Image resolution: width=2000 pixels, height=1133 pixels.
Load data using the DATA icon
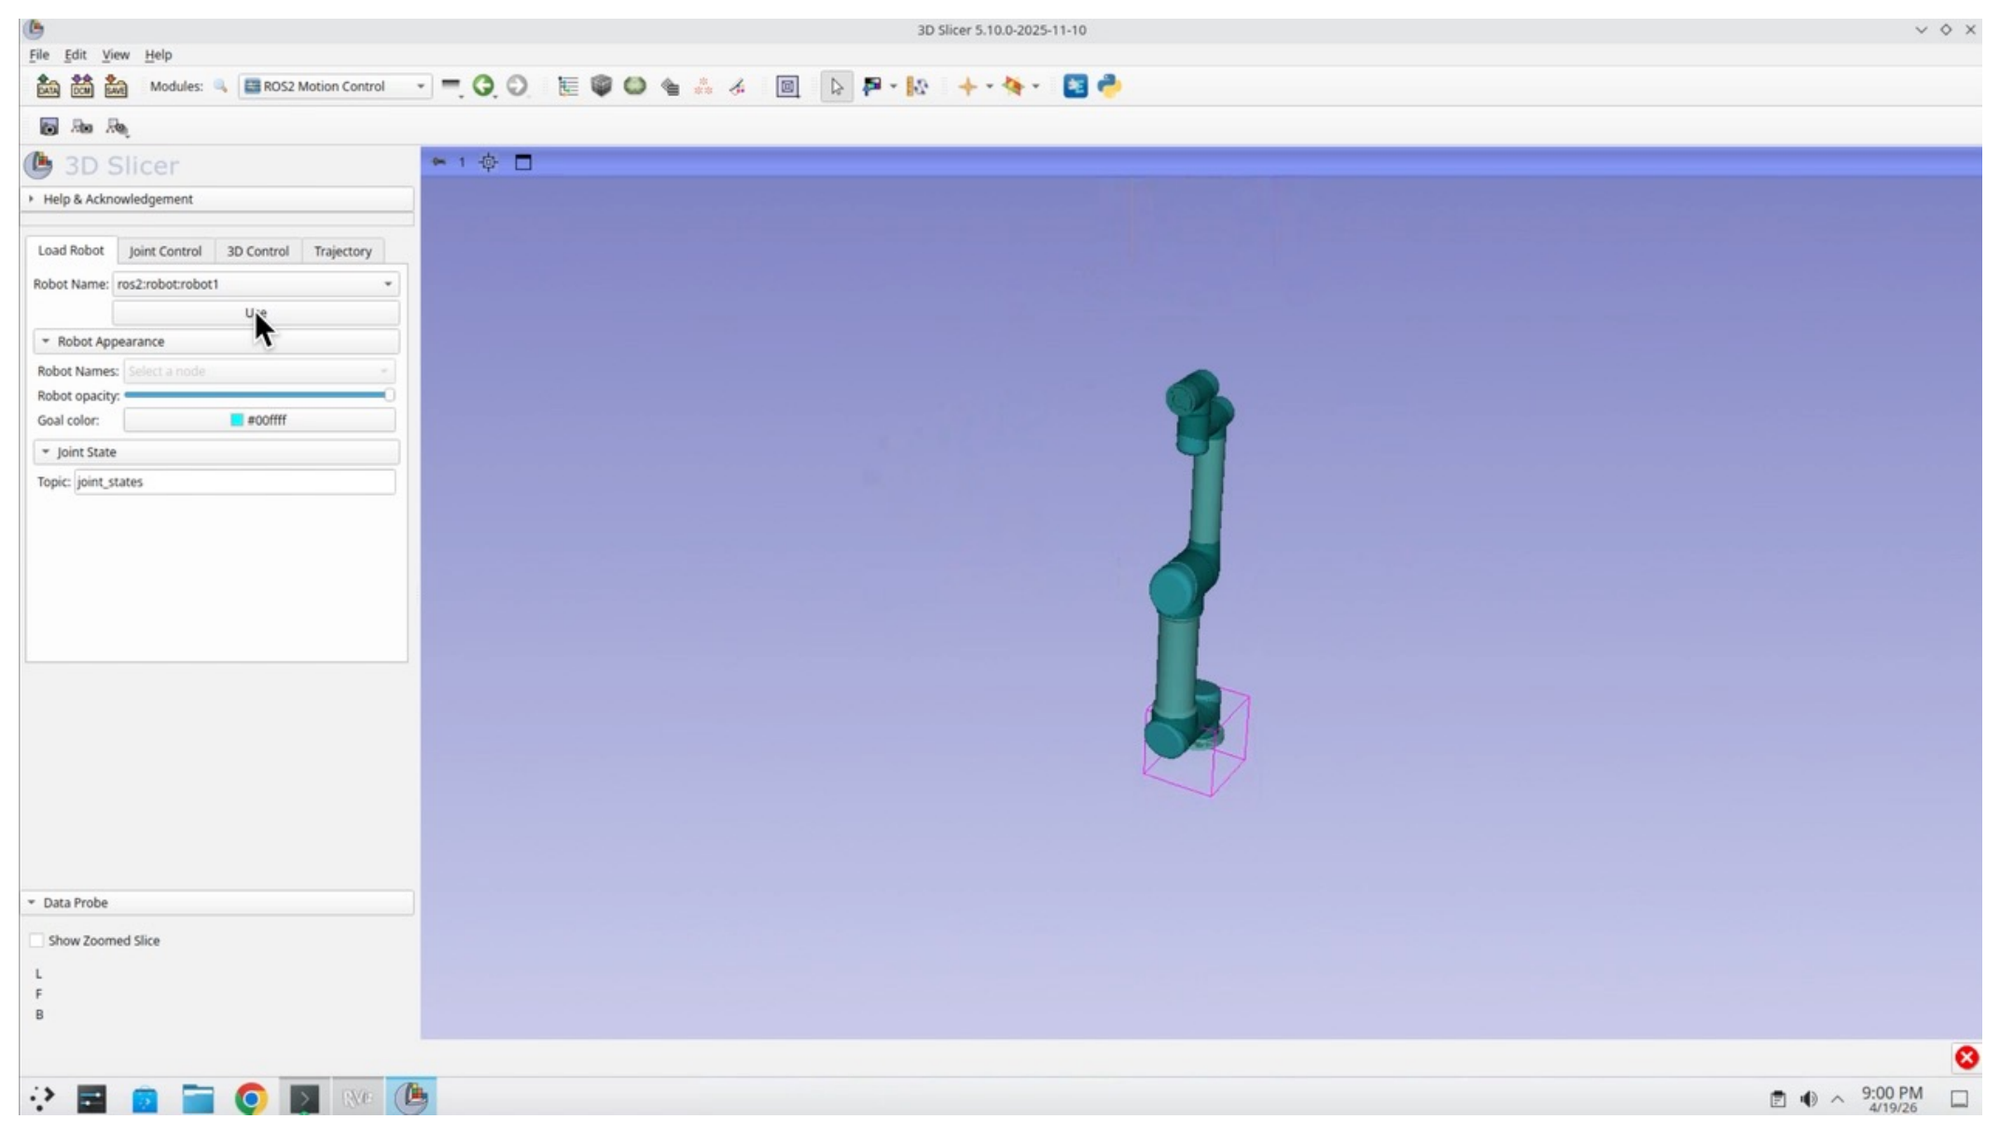[46, 87]
